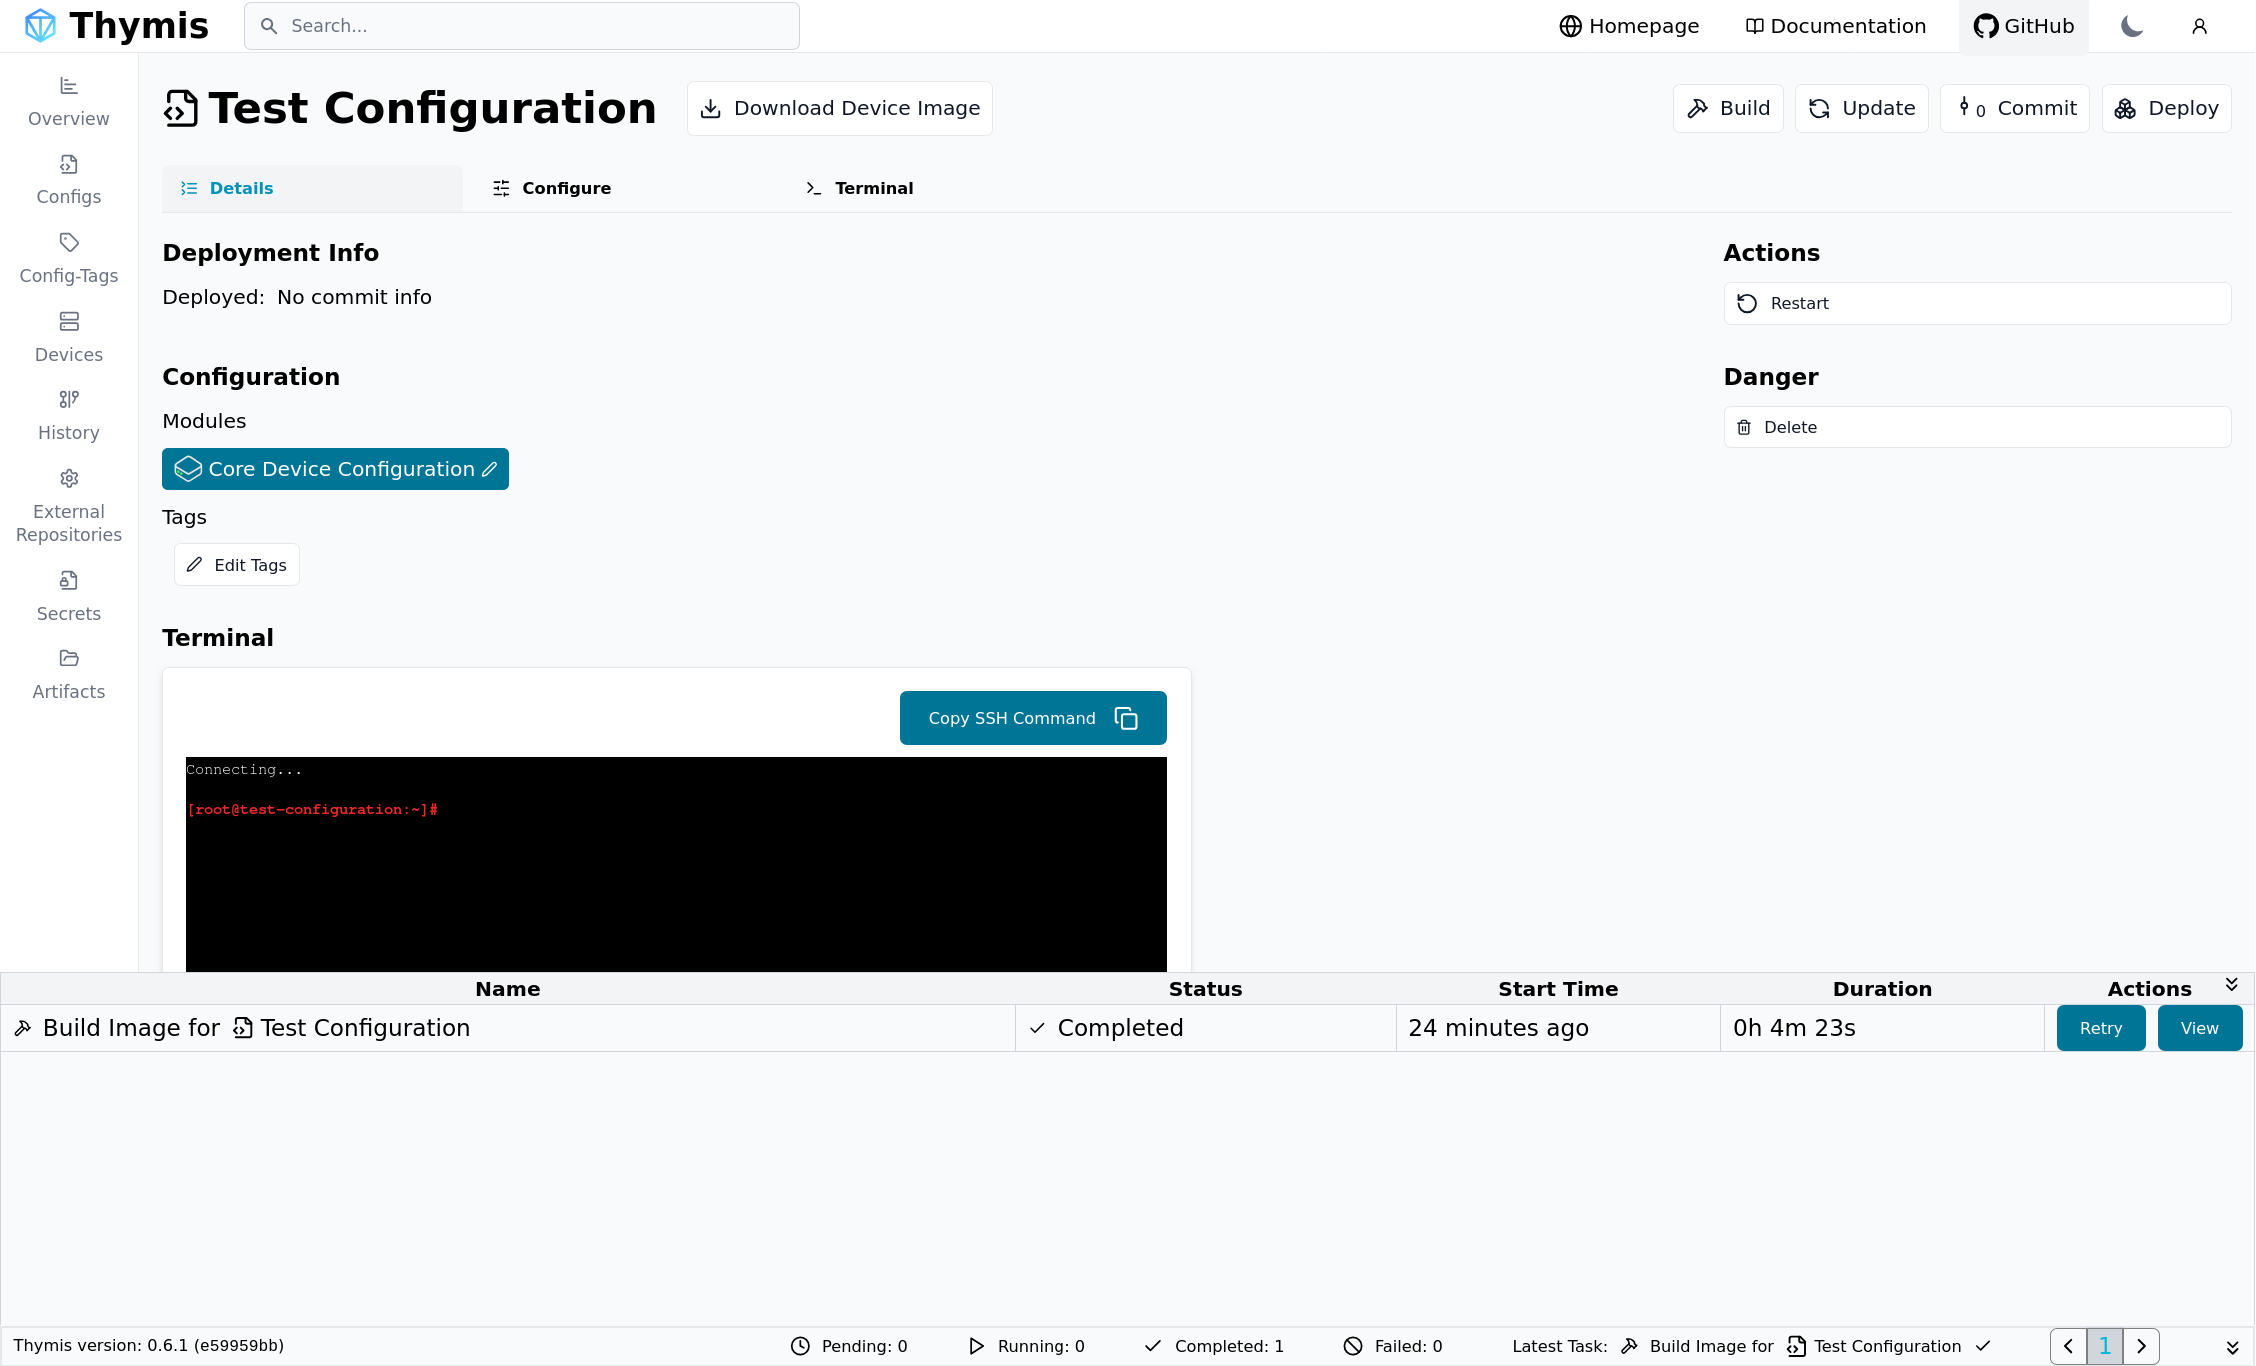Open the user account icon
The image size is (2256, 1366).
2199,26
